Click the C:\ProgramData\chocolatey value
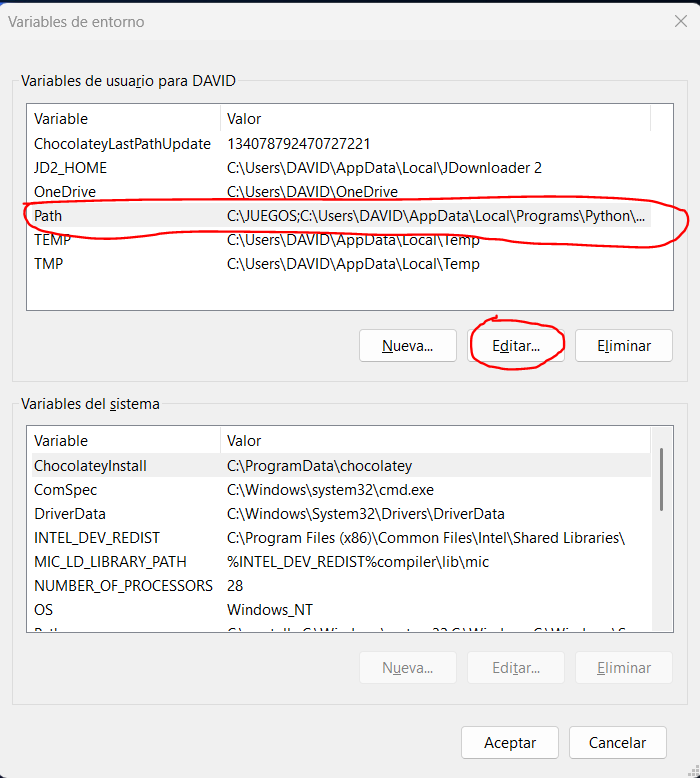Image resolution: width=700 pixels, height=778 pixels. click(319, 465)
